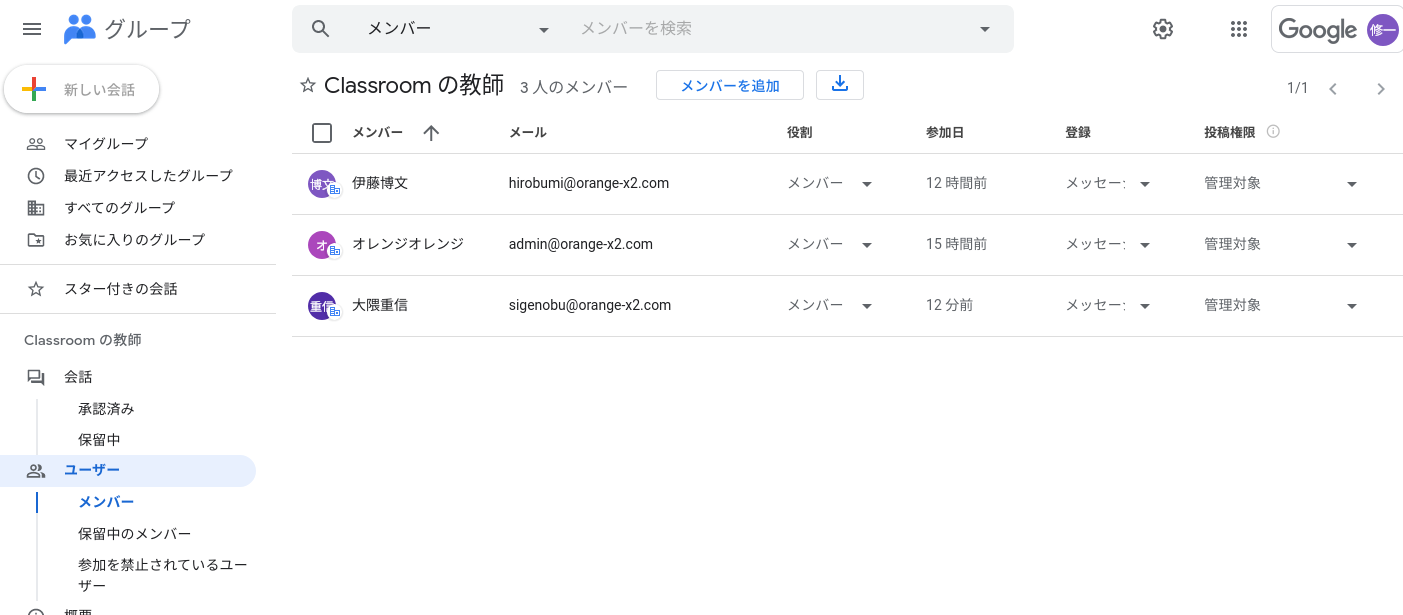Open the main hamburger menu
Screen dimensions: 1403x615
coord(32,29)
